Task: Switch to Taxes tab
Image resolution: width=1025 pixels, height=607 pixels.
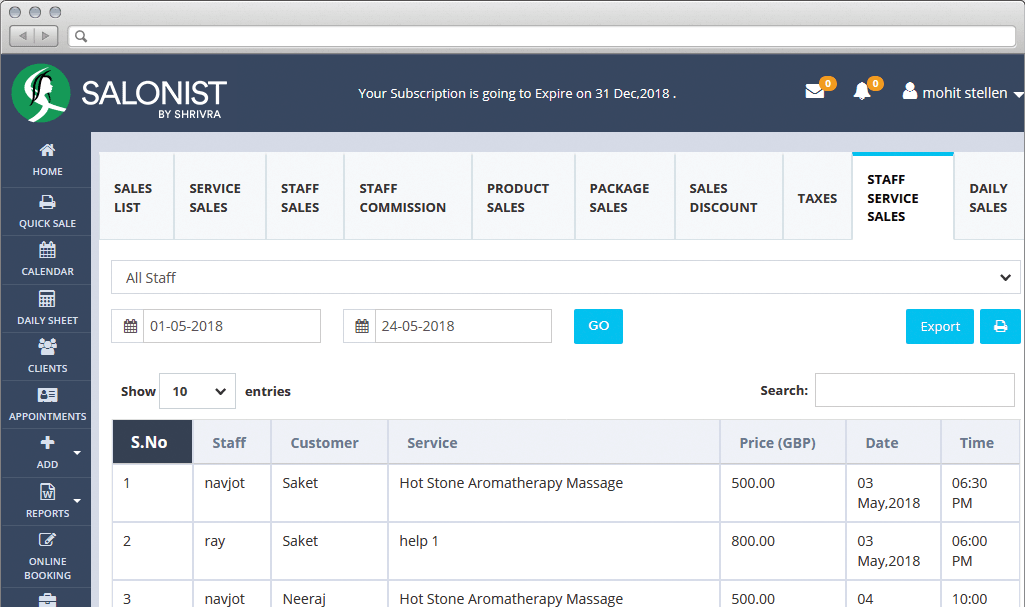Action: [817, 198]
